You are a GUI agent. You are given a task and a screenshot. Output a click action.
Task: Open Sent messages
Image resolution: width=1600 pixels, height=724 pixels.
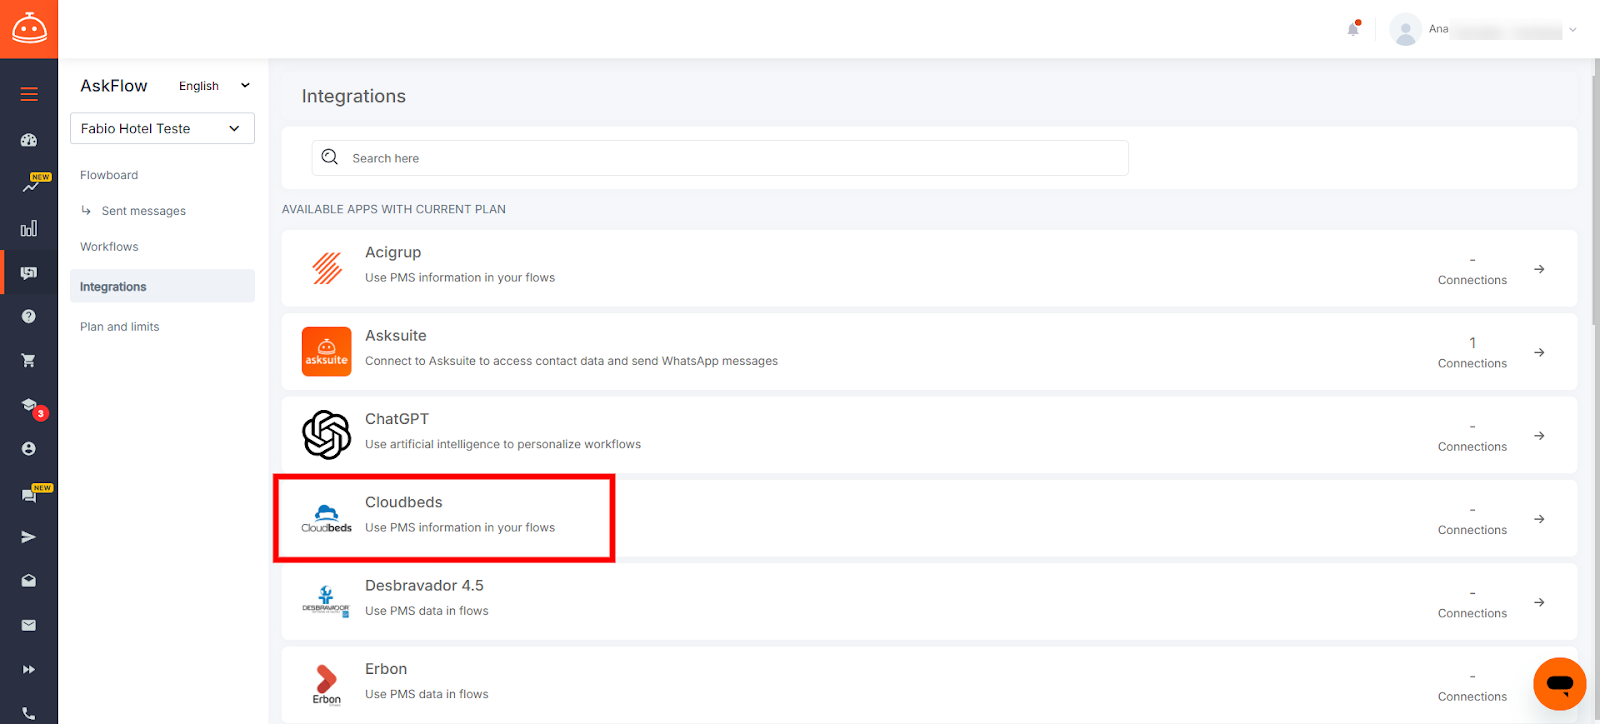point(144,211)
